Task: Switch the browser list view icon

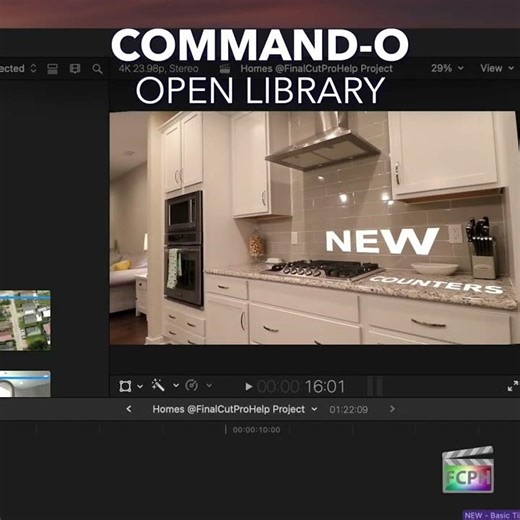Action: click(x=53, y=69)
